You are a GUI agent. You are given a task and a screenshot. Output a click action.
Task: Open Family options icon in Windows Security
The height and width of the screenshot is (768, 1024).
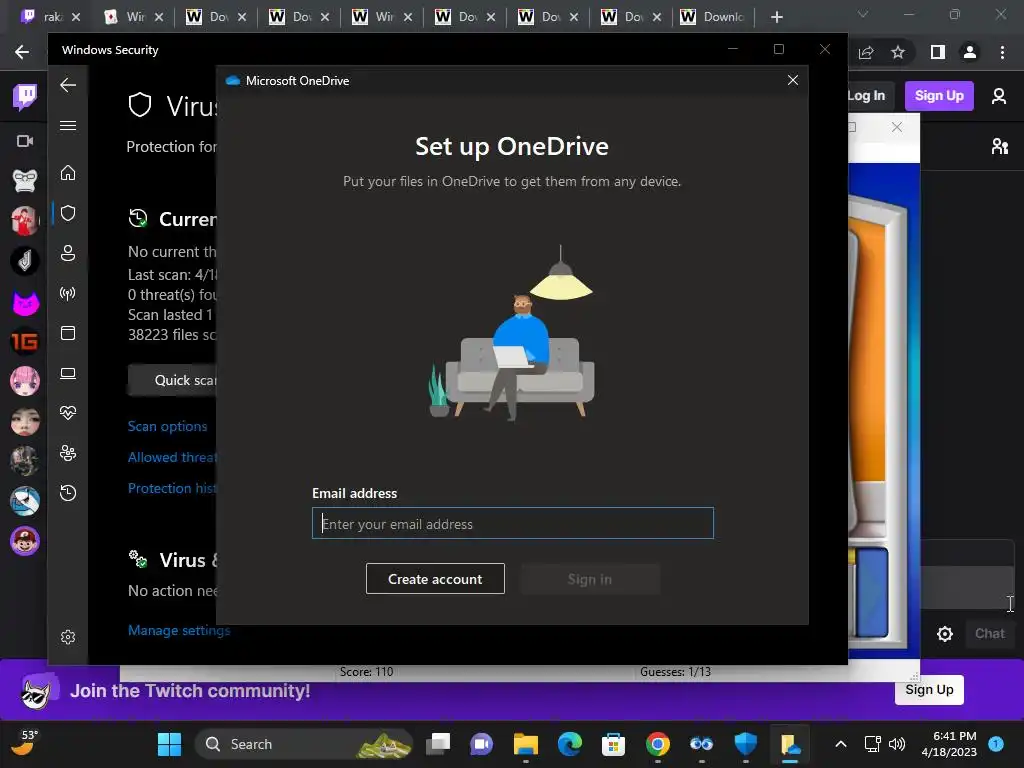tap(68, 453)
